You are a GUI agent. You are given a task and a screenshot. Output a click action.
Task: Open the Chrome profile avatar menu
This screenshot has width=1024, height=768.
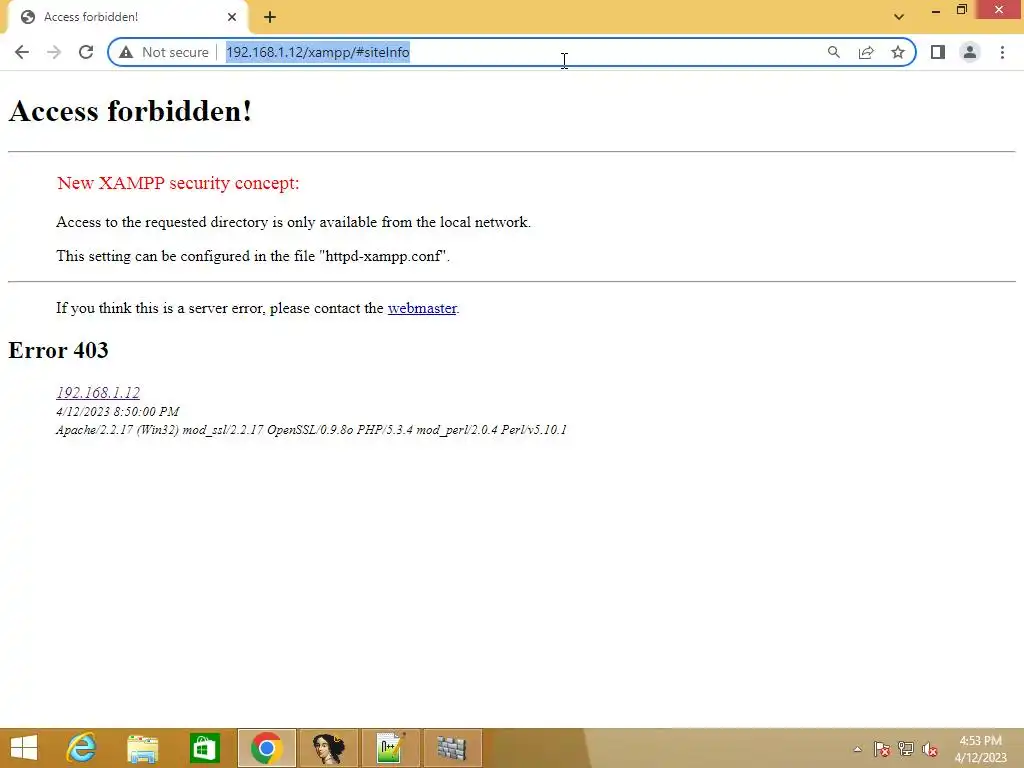point(970,52)
